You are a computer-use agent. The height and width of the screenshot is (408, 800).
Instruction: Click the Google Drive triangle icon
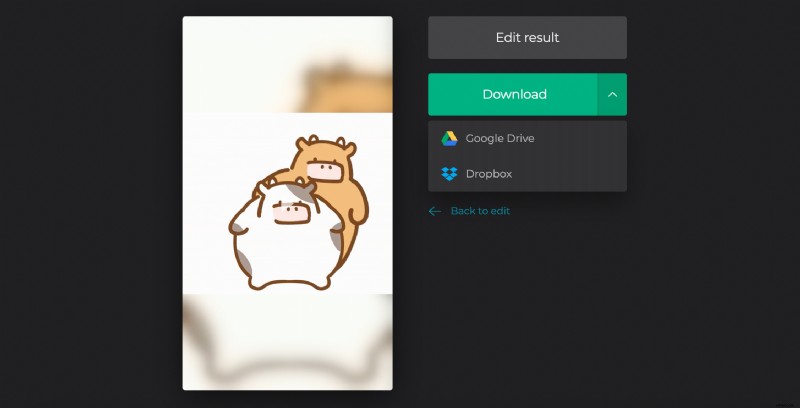click(x=449, y=138)
